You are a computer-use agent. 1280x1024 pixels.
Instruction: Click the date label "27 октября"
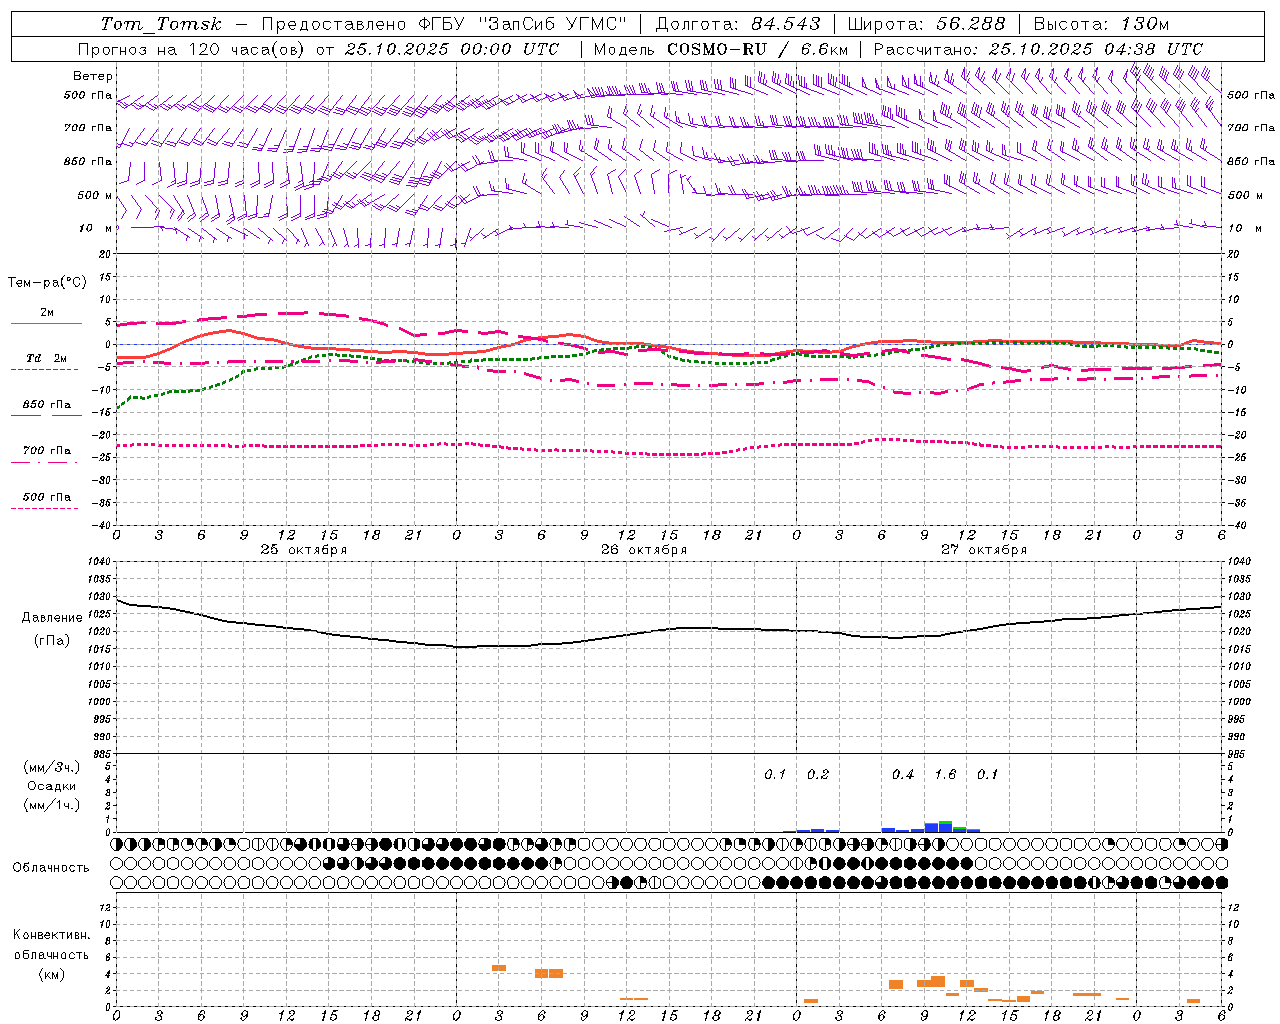click(984, 550)
